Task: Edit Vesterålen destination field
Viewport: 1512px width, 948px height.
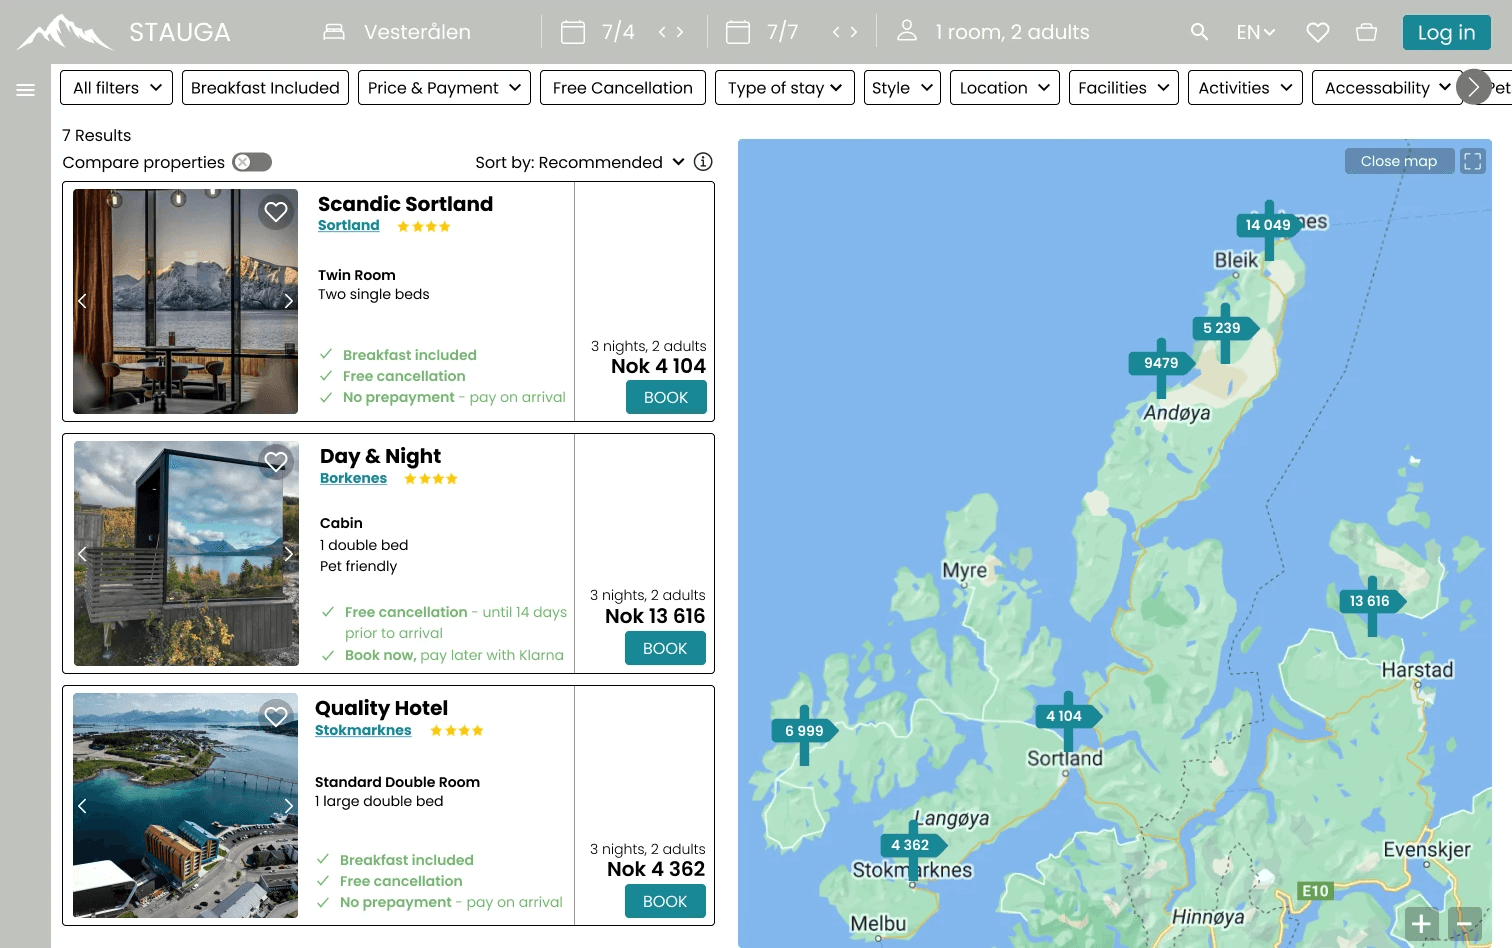Action: 417,32
